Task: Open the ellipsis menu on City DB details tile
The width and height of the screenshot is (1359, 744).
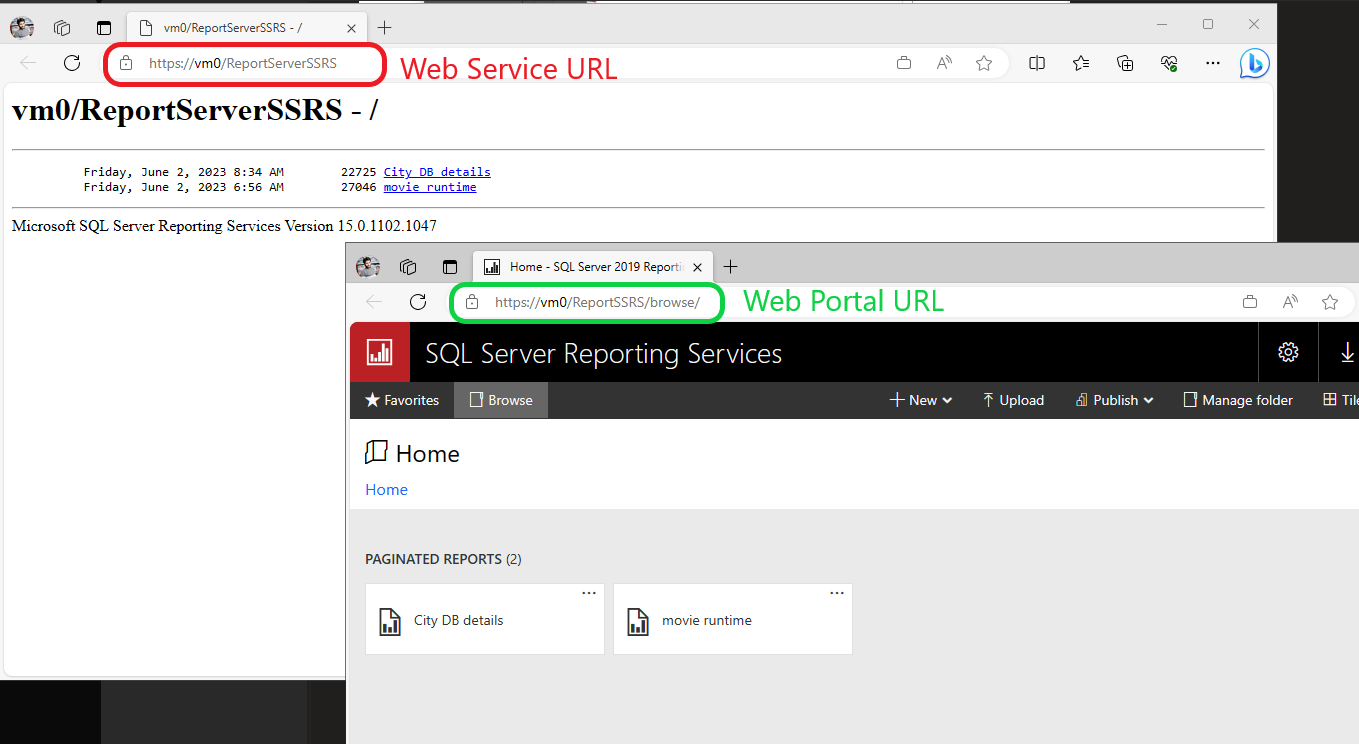Action: tap(589, 593)
